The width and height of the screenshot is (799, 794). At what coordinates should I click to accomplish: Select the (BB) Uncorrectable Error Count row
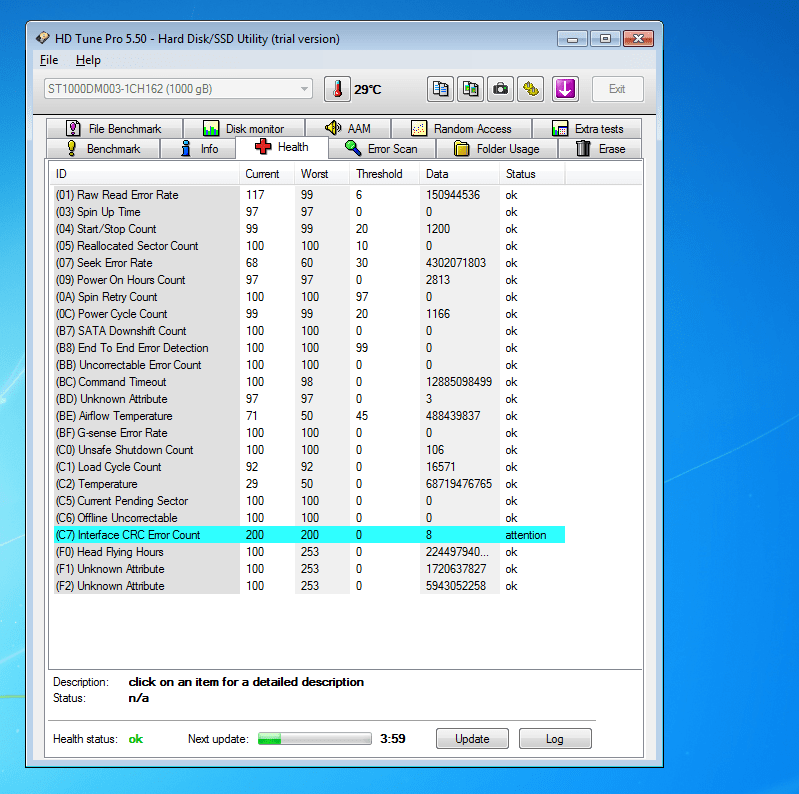coord(309,364)
